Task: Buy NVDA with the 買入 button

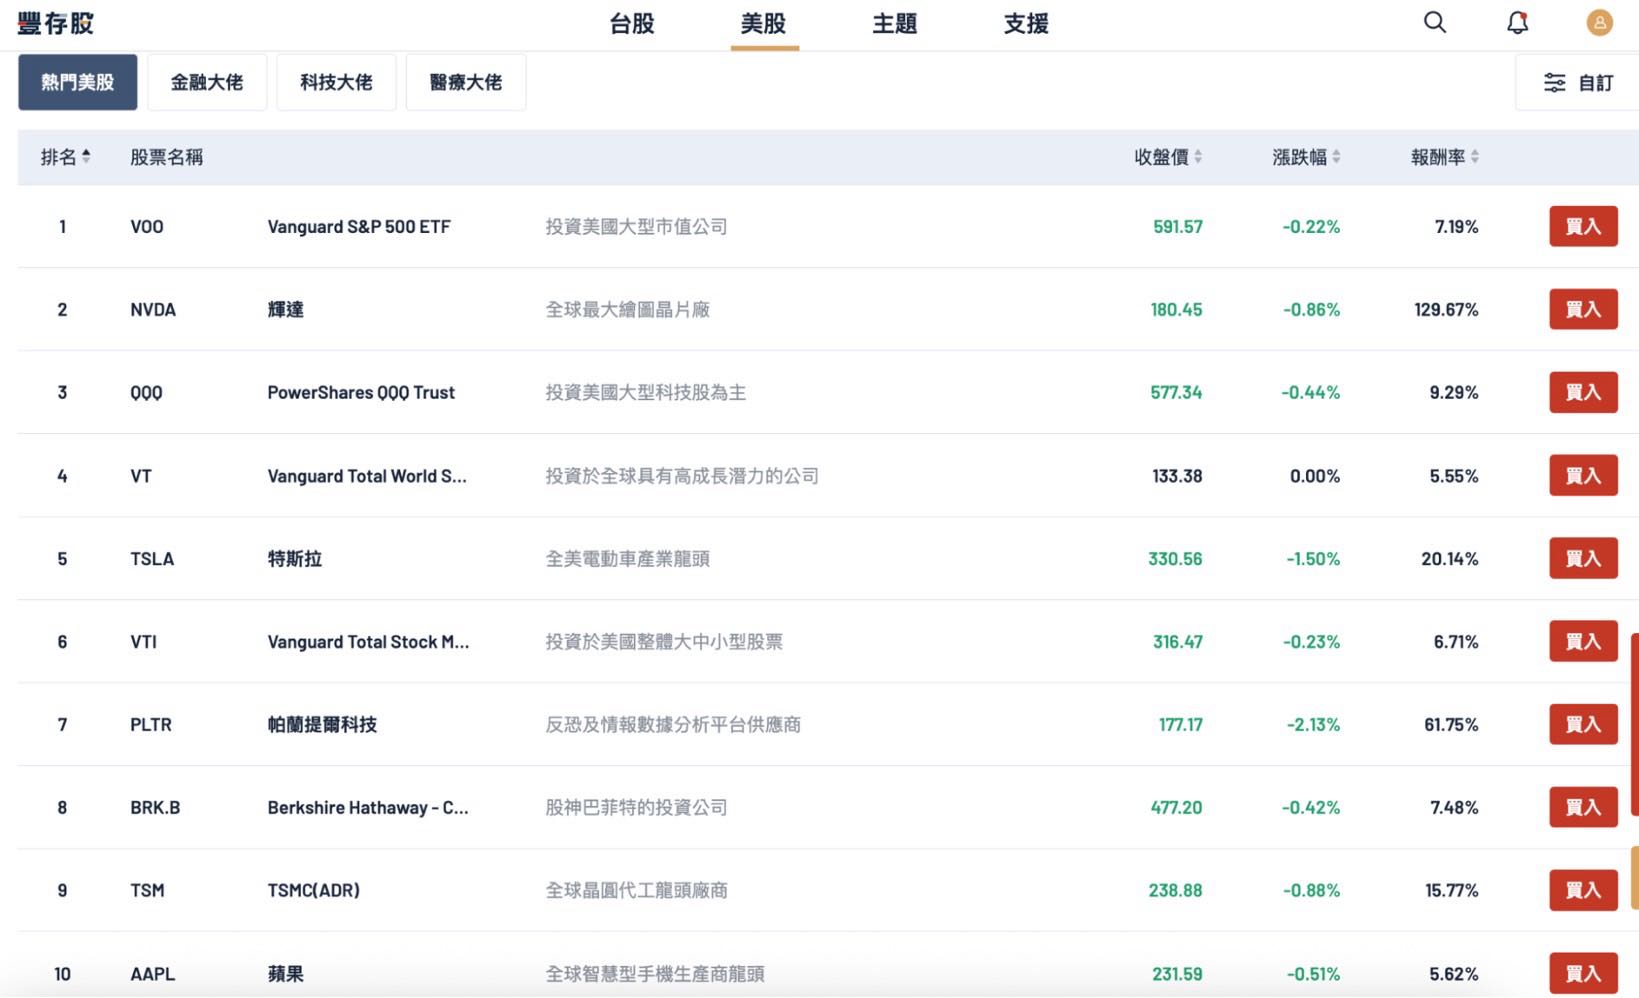Action: coord(1582,310)
